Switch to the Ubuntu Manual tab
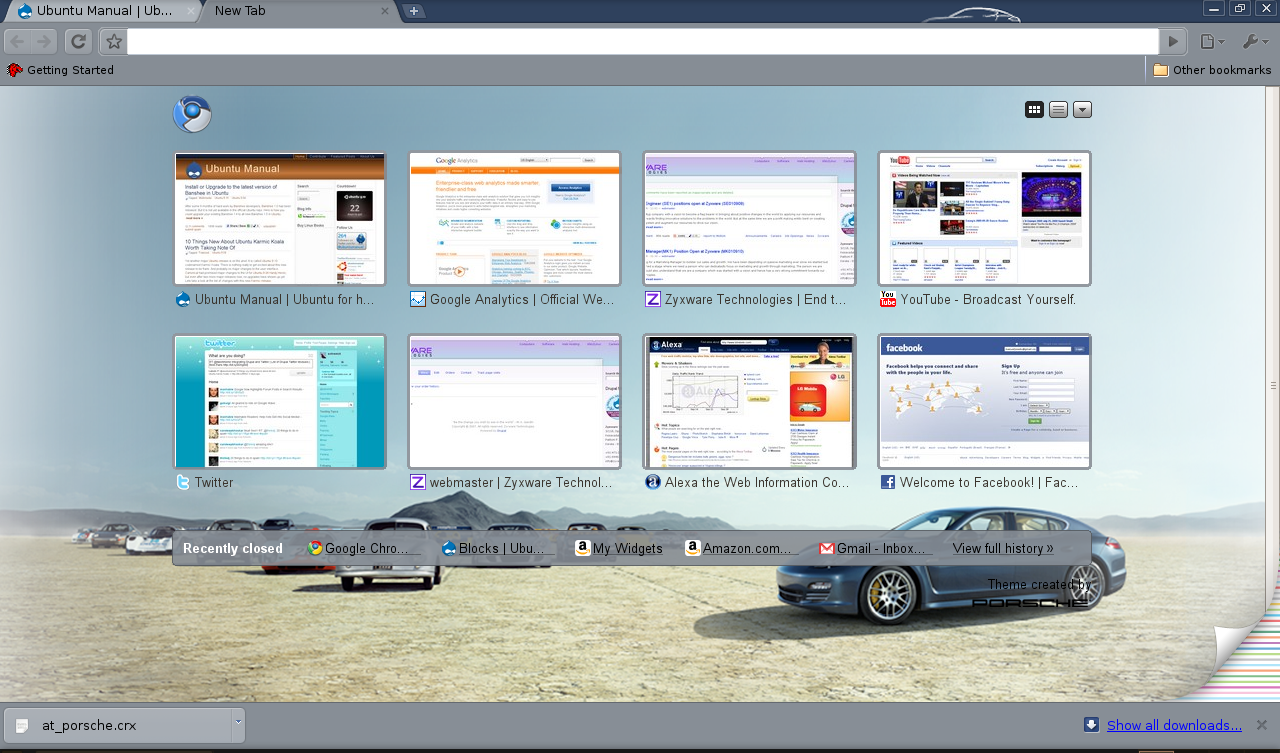This screenshot has width=1280, height=753. point(95,11)
